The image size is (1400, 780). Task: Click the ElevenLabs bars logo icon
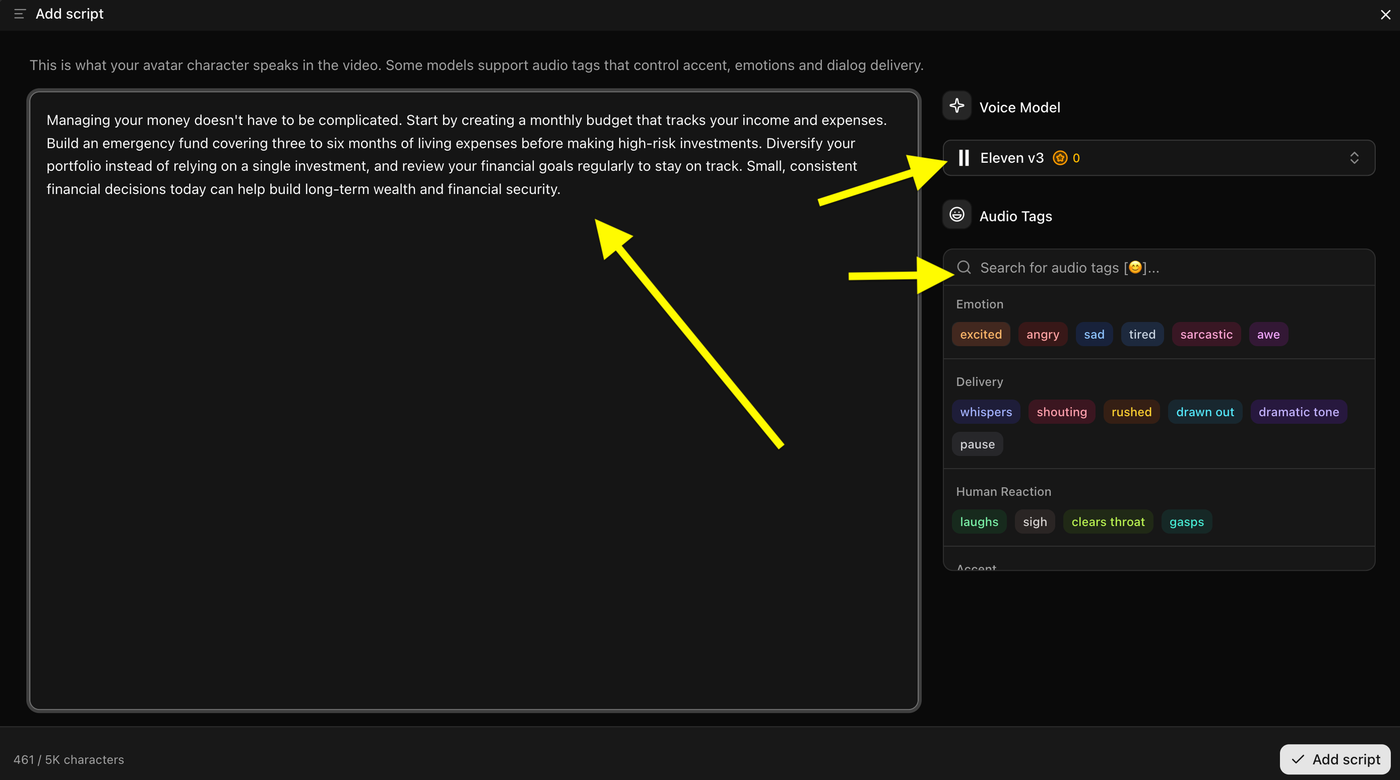coord(964,158)
